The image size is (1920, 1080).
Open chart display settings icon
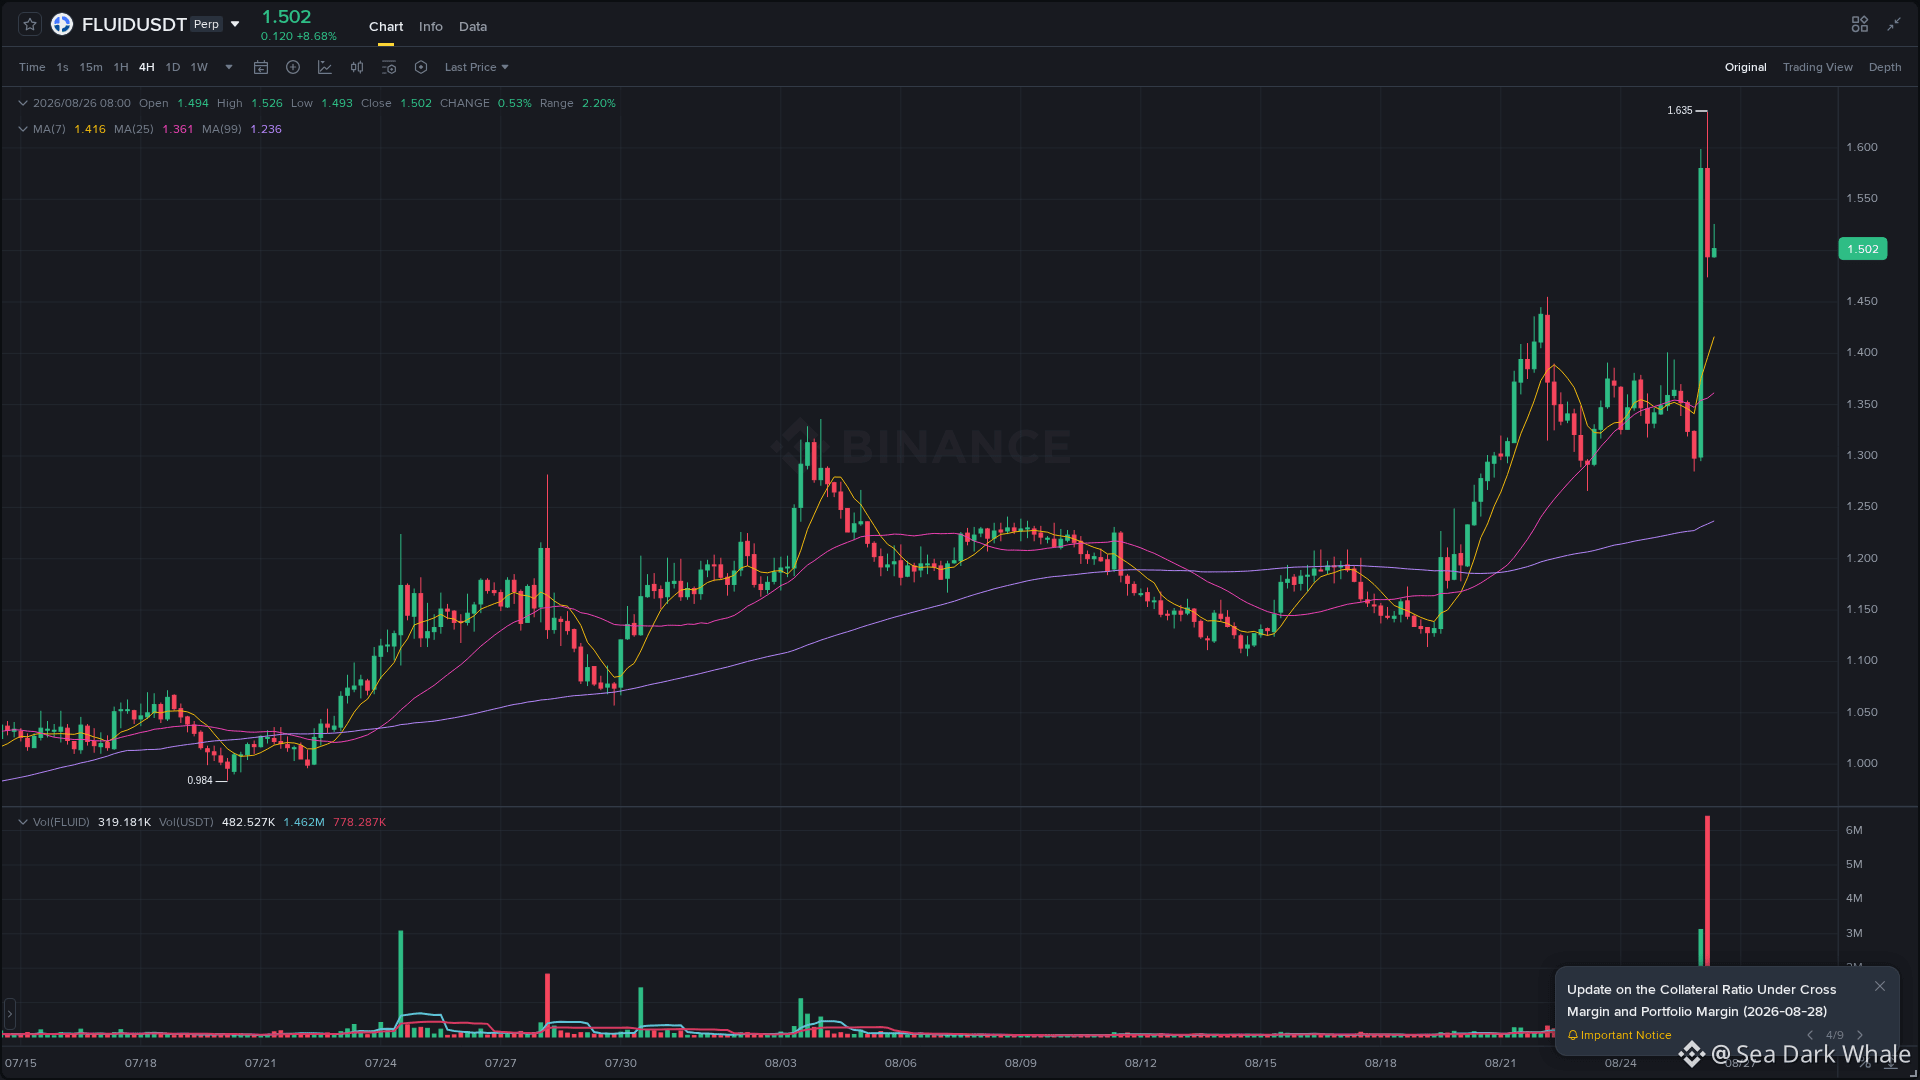pyautogui.click(x=389, y=67)
